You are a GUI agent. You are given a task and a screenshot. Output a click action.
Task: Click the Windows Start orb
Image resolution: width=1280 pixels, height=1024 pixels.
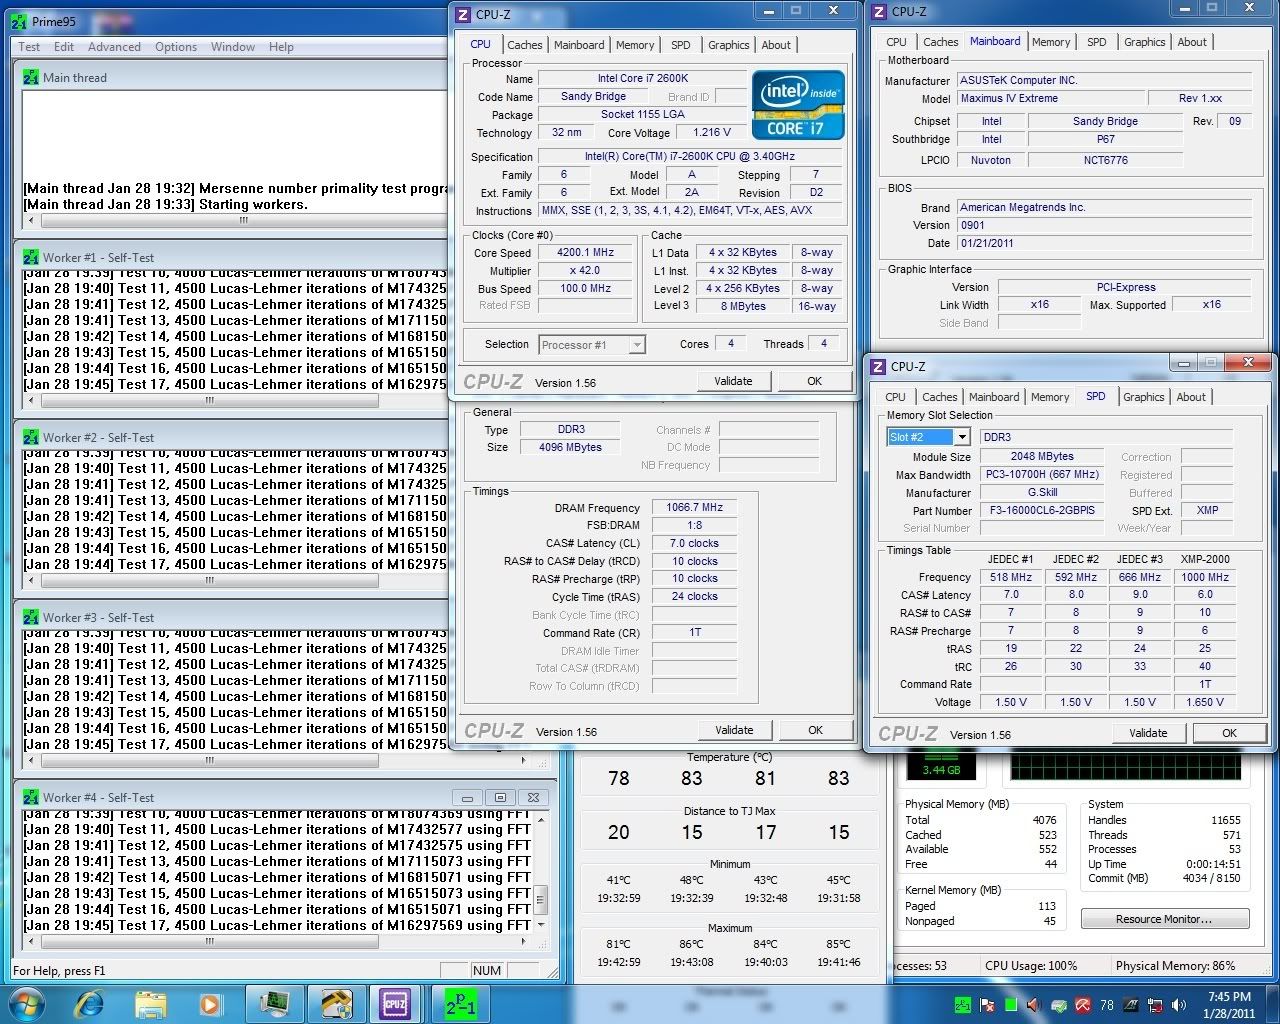[27, 1002]
